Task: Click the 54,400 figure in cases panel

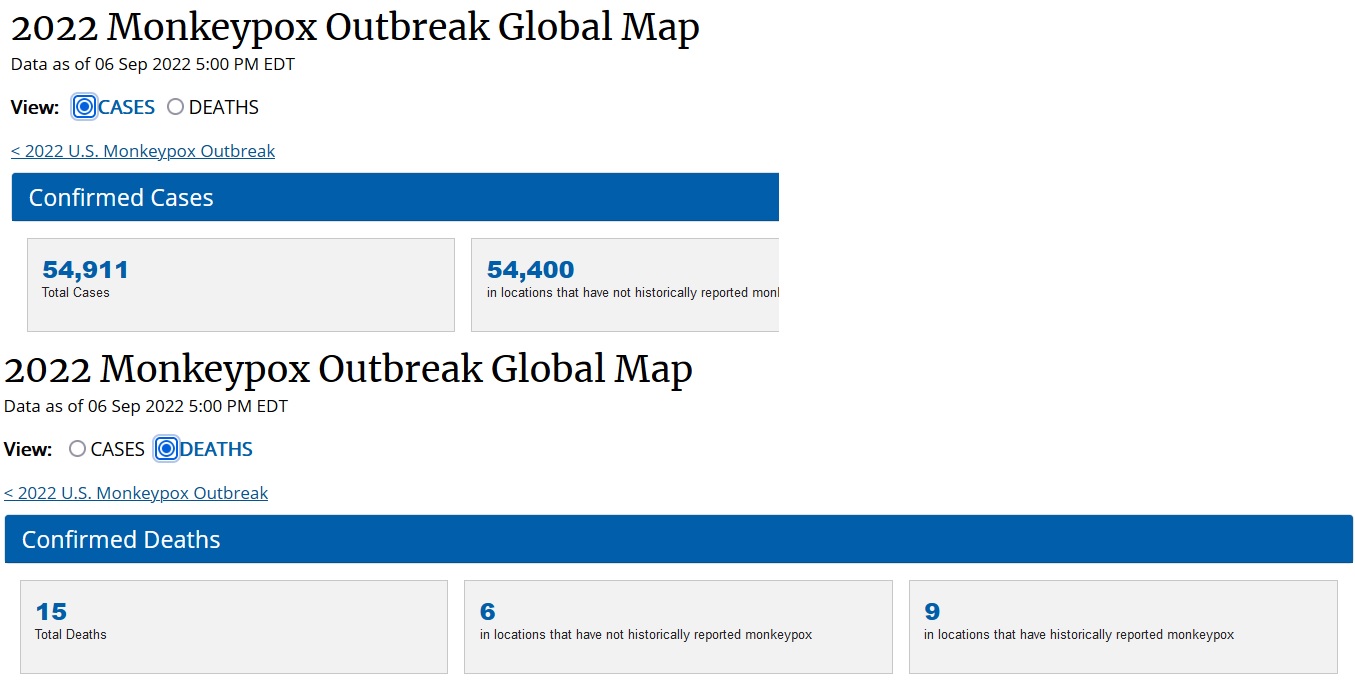Action: pyautogui.click(x=530, y=270)
